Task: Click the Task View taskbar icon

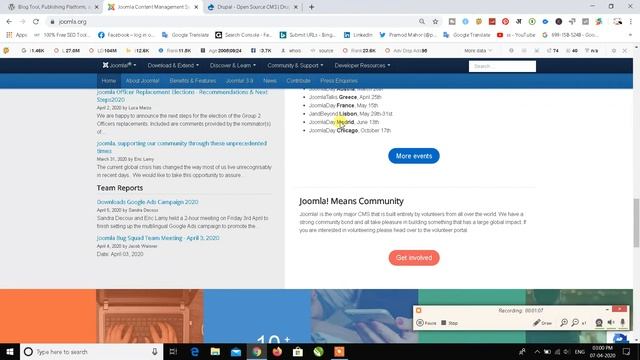Action: [x=173, y=351]
